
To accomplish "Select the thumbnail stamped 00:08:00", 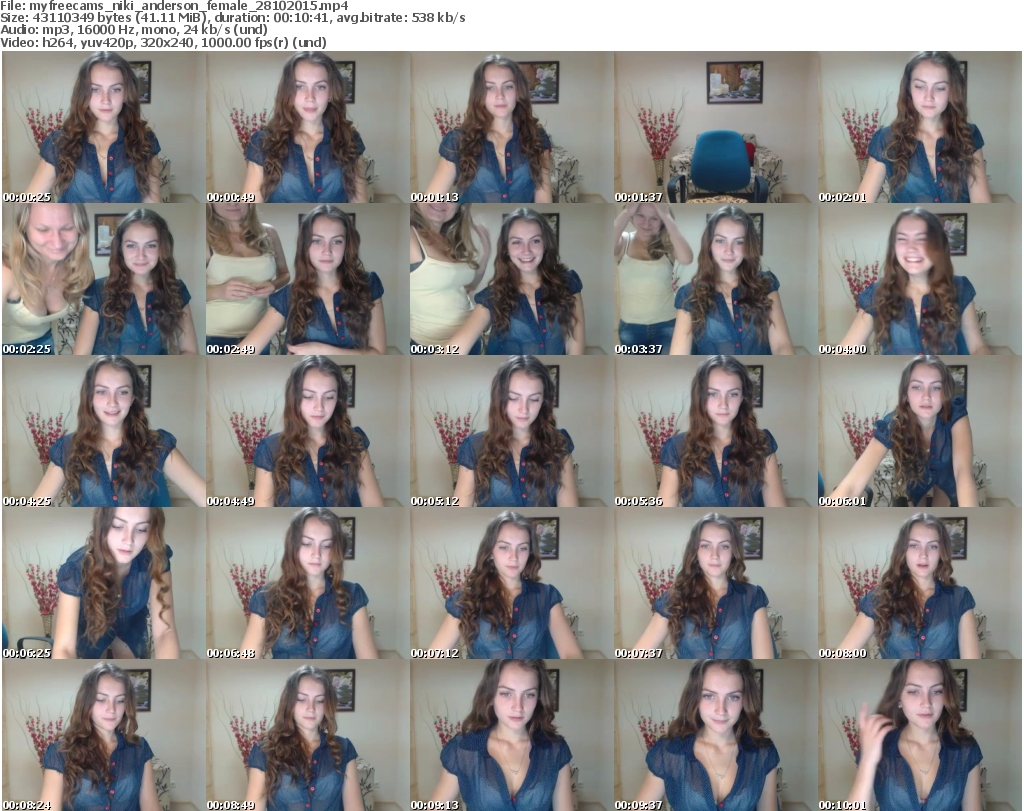I will [x=920, y=583].
